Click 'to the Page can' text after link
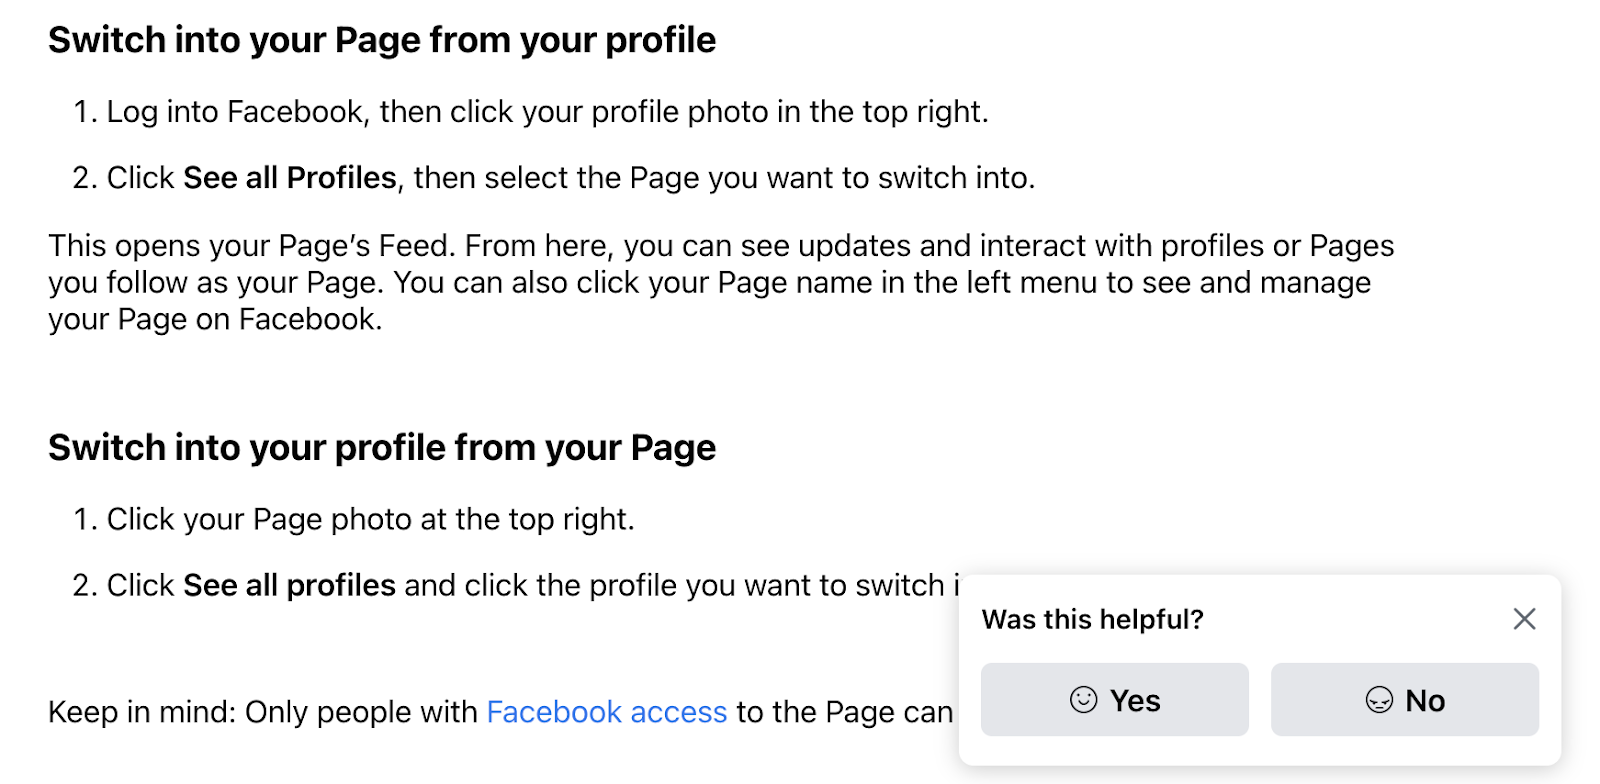The height and width of the screenshot is (784, 1600). pos(844,712)
